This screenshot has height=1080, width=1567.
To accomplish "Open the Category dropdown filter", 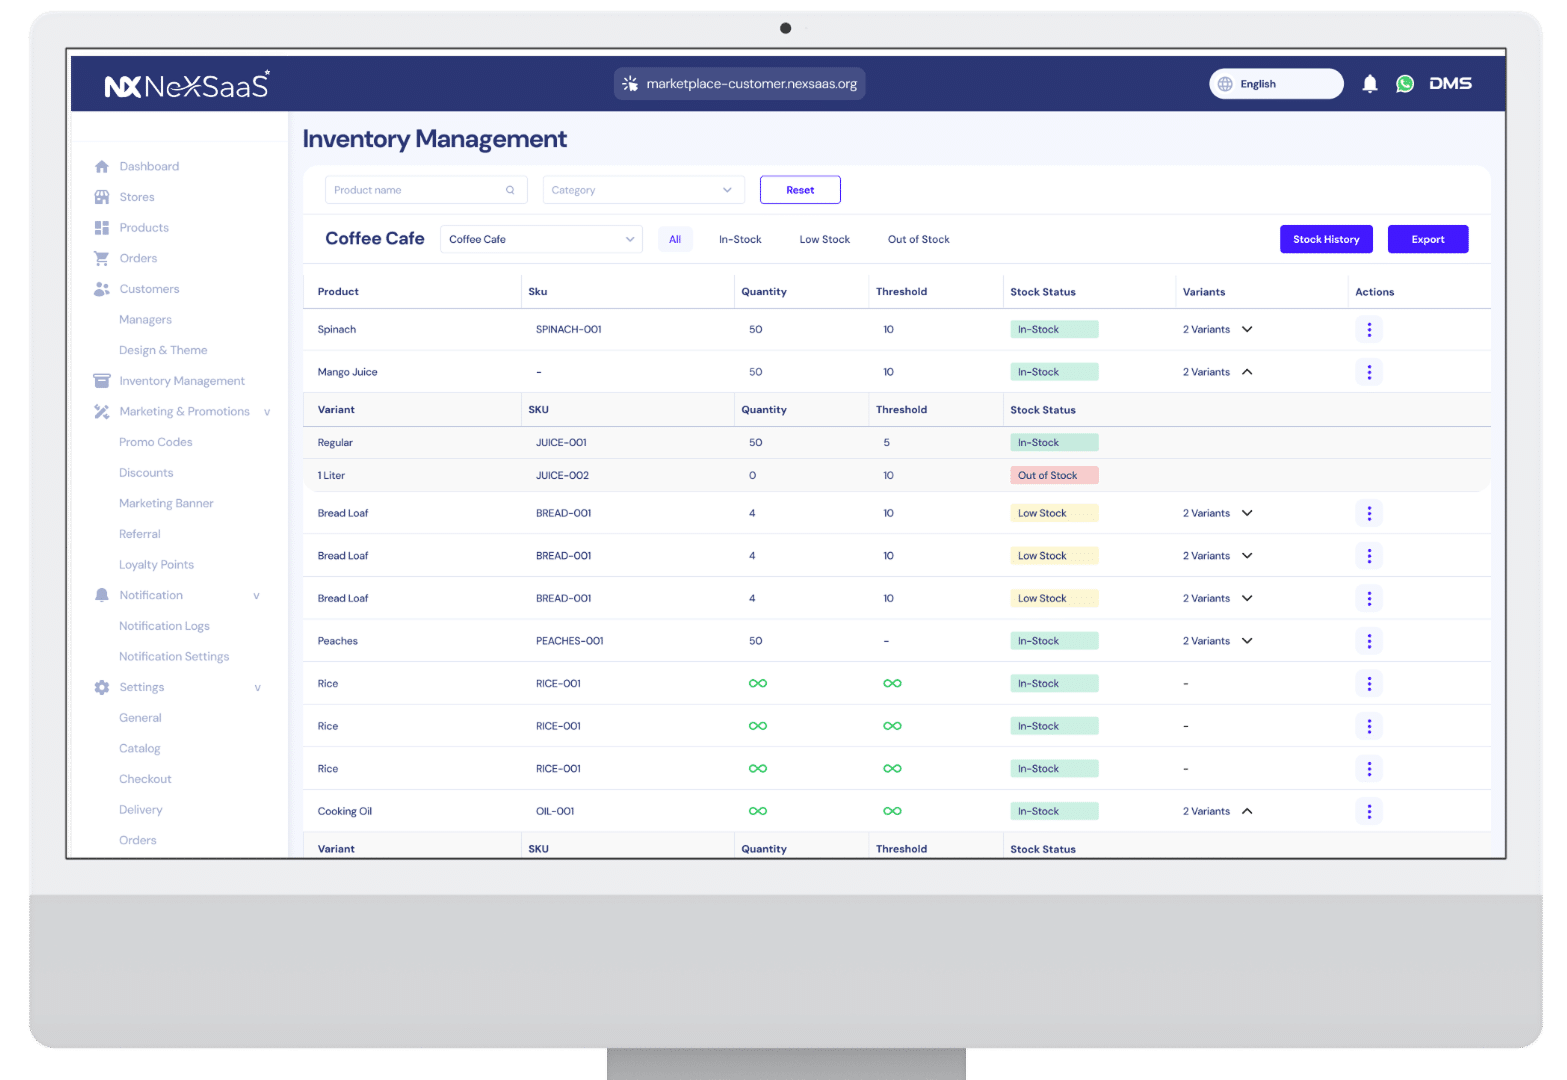I will pos(642,190).
